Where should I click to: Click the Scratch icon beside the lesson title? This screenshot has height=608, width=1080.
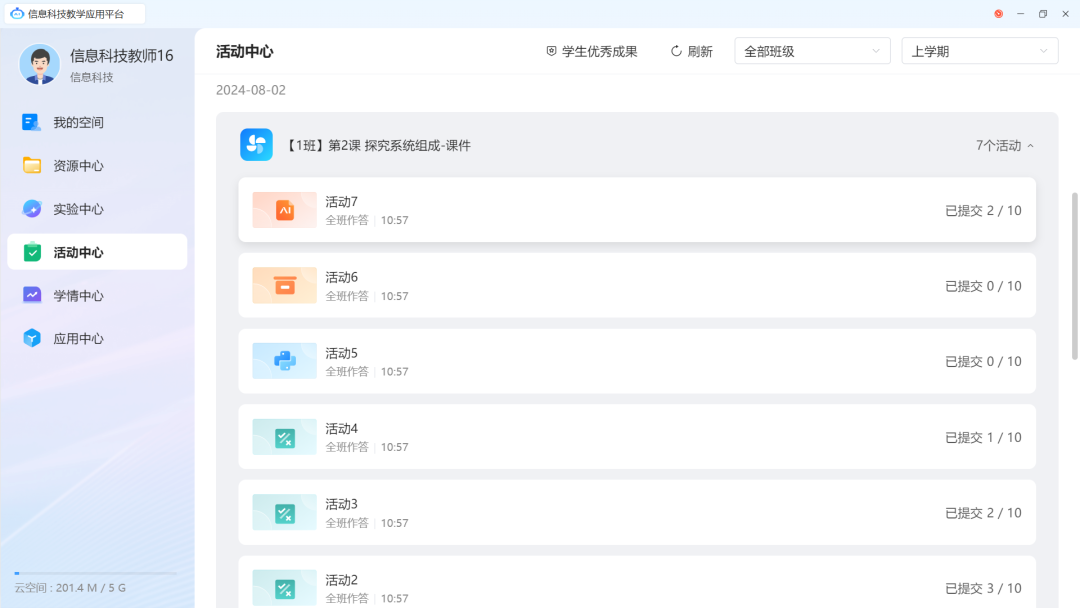click(256, 144)
